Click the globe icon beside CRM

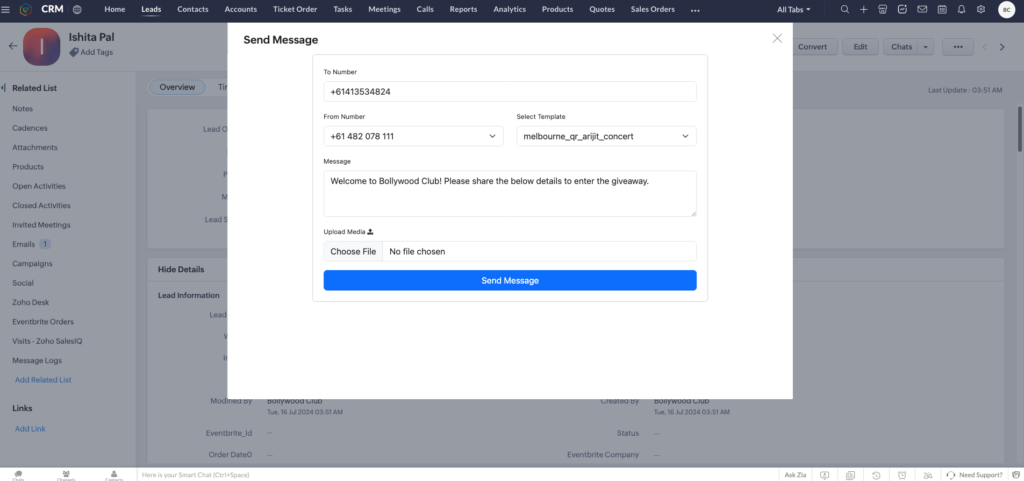click(77, 9)
